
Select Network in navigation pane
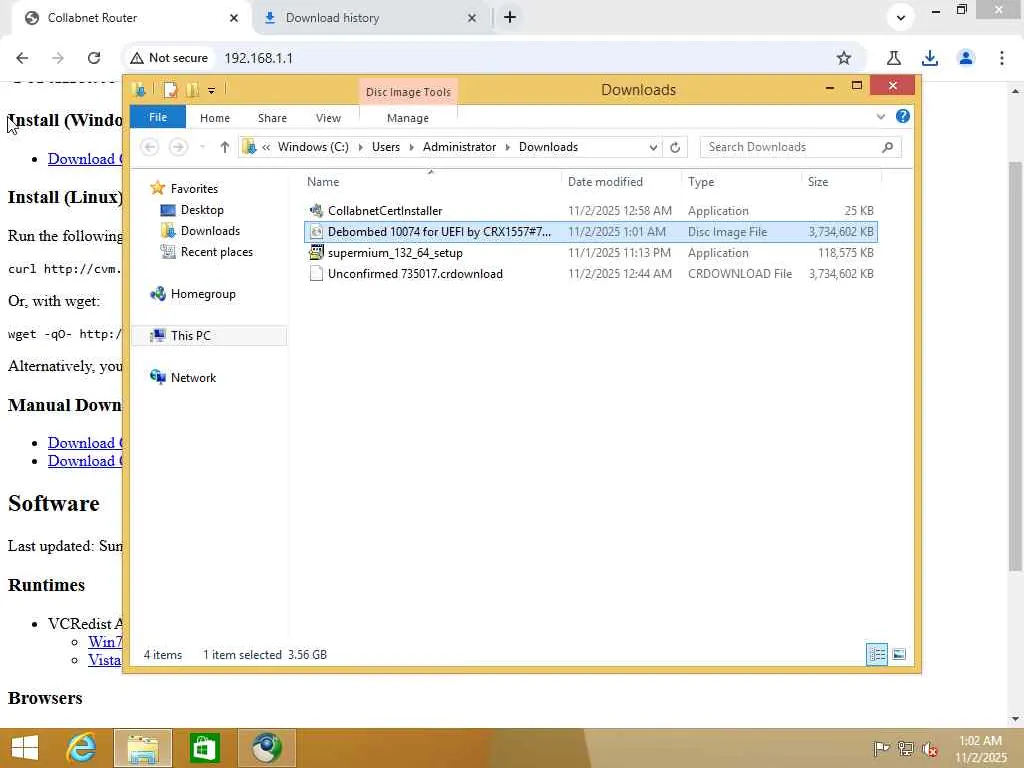tap(193, 377)
